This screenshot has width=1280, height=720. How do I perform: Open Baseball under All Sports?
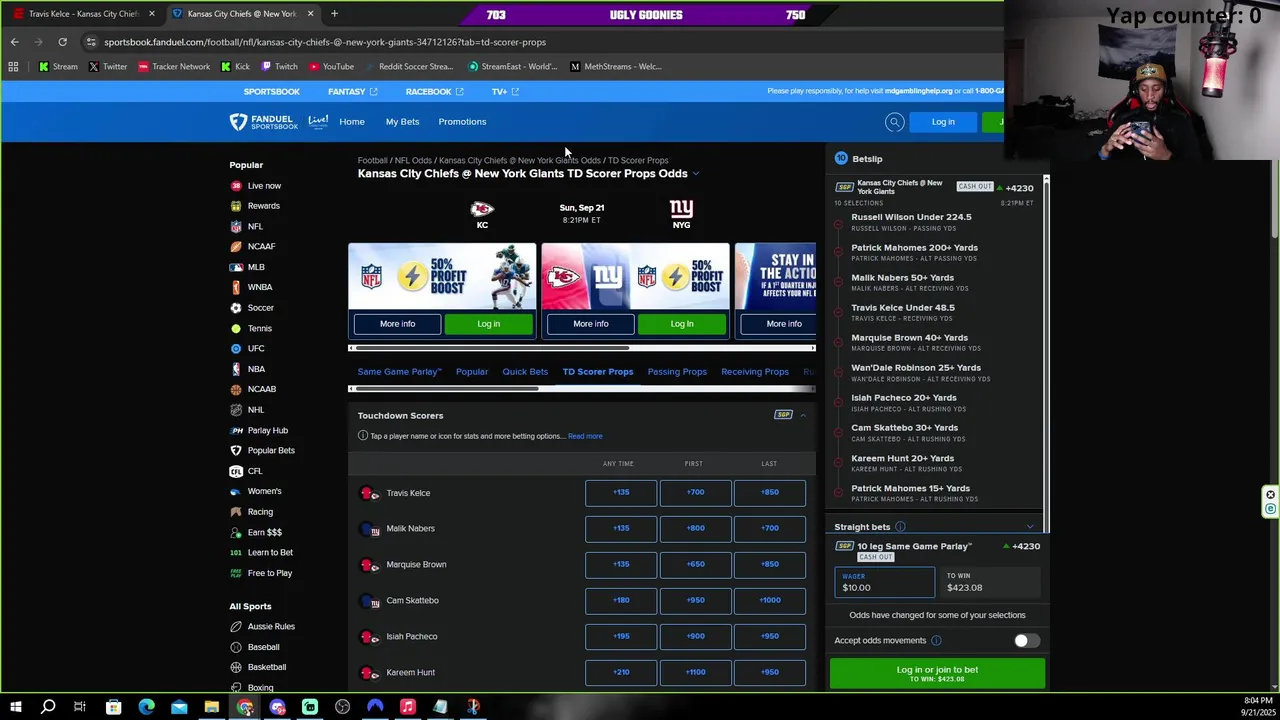[x=263, y=647]
